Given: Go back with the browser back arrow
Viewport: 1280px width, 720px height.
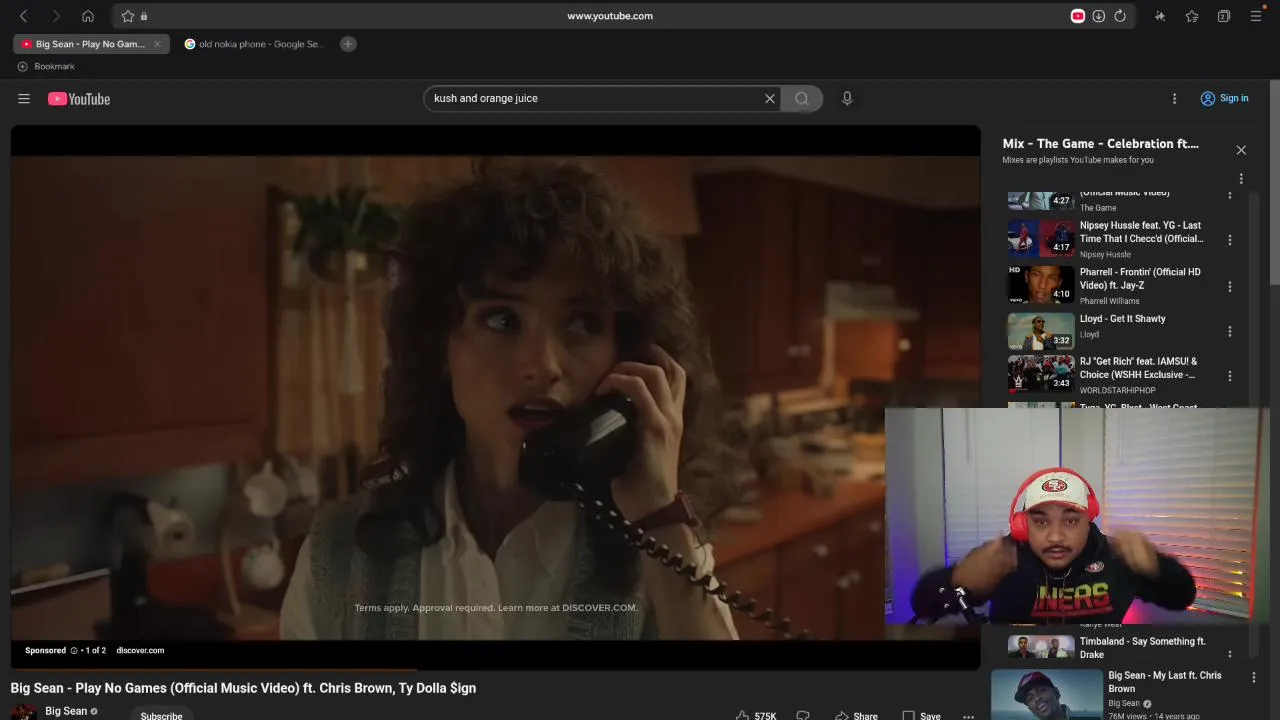Looking at the screenshot, I should pos(24,16).
